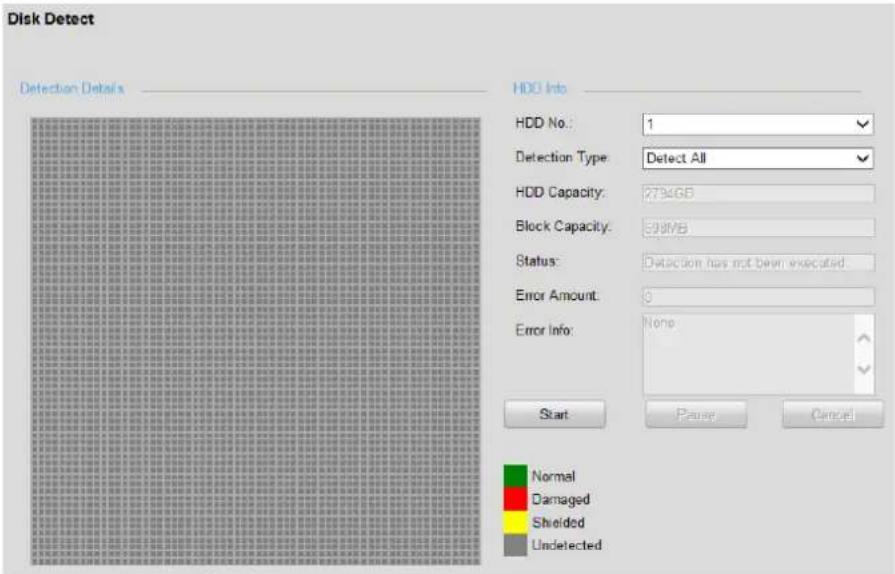Click the Status field

pos(758,262)
